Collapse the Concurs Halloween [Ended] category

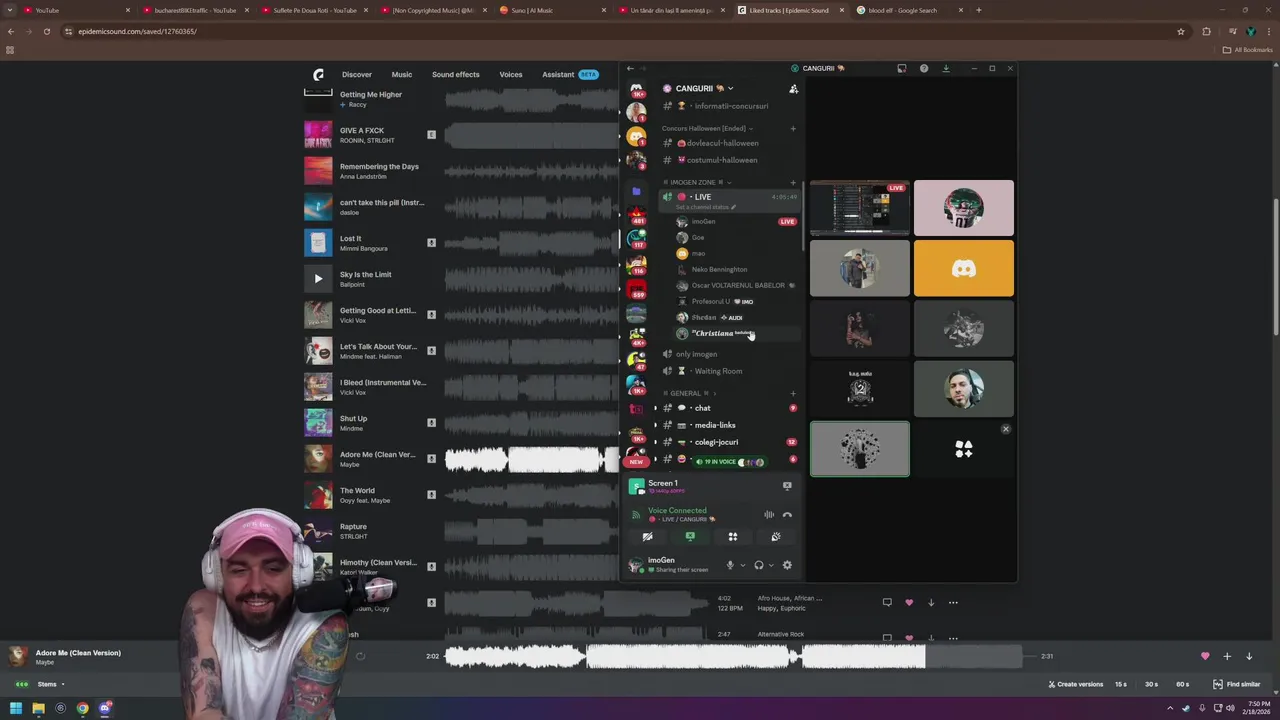click(x=707, y=128)
